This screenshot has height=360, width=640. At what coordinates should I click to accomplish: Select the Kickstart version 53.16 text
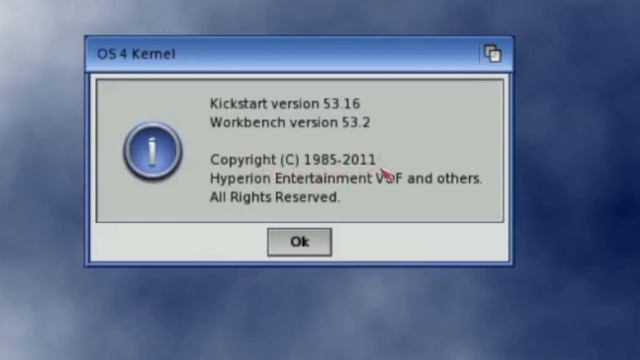[285, 104]
